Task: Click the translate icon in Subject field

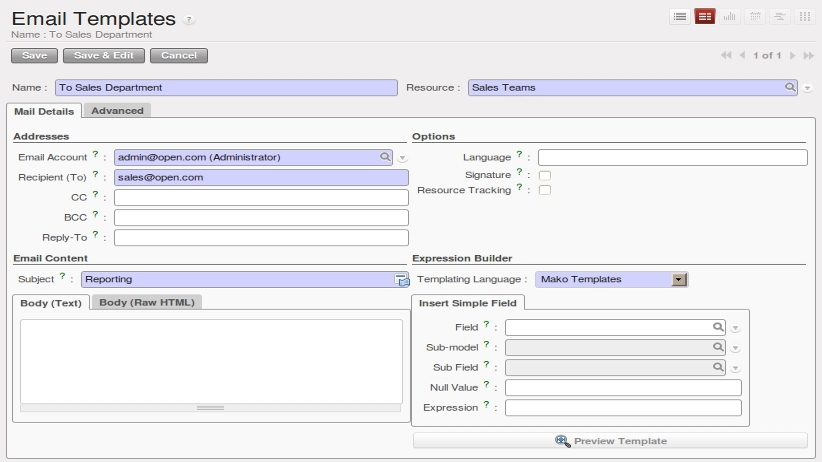Action: coord(402,280)
